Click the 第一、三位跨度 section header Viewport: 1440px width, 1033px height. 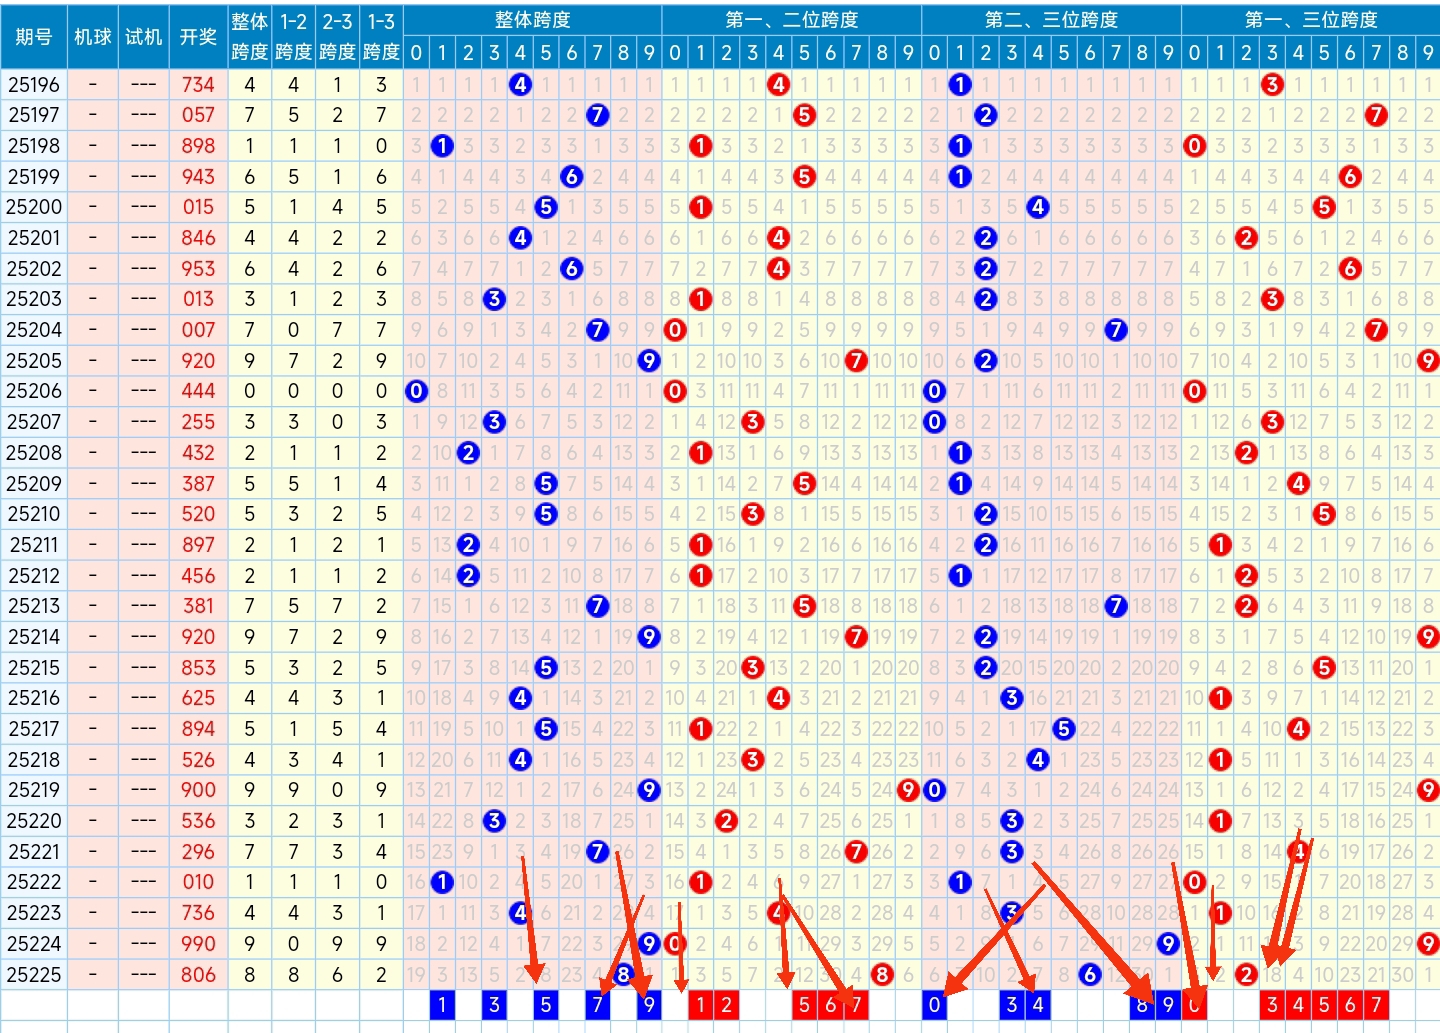(1311, 20)
